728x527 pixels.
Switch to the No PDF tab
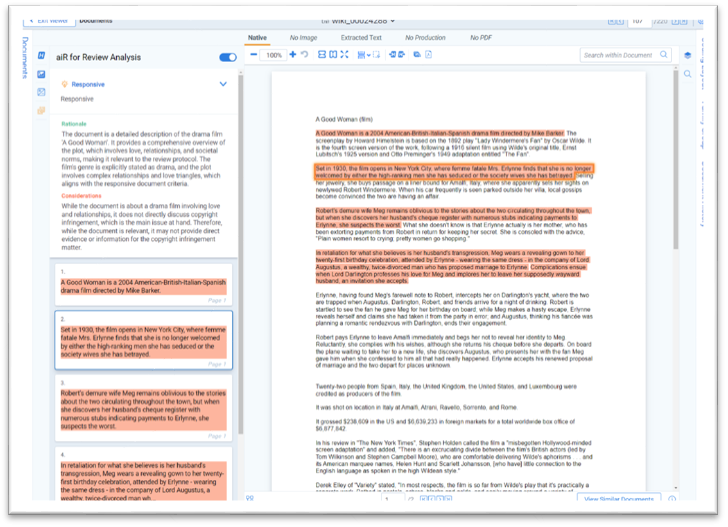[x=481, y=38]
